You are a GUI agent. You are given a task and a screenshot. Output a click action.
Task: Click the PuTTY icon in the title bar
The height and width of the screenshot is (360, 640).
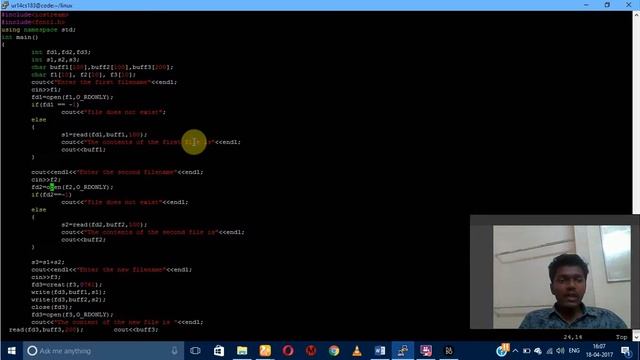(5, 5)
